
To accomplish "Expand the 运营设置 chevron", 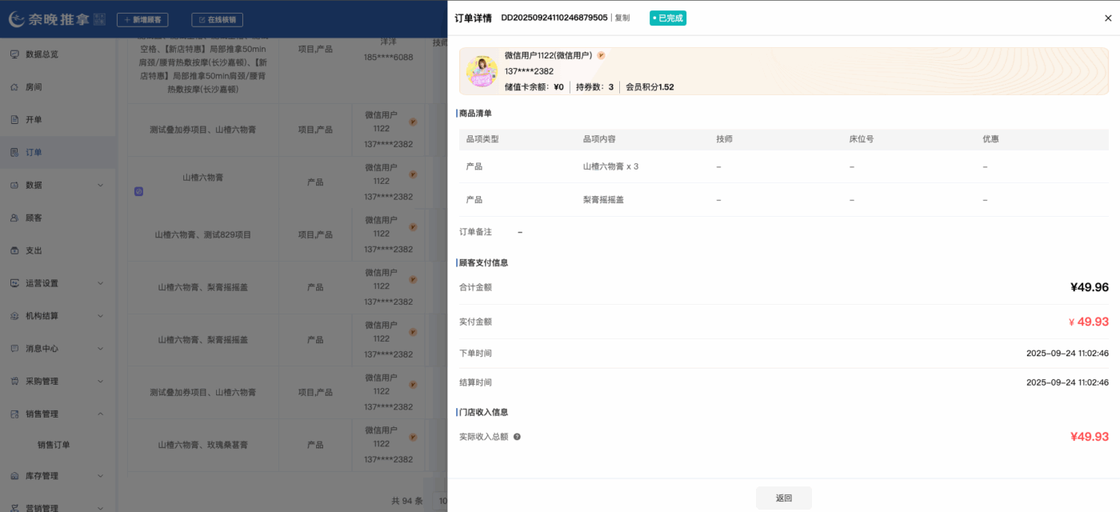I will [100, 283].
